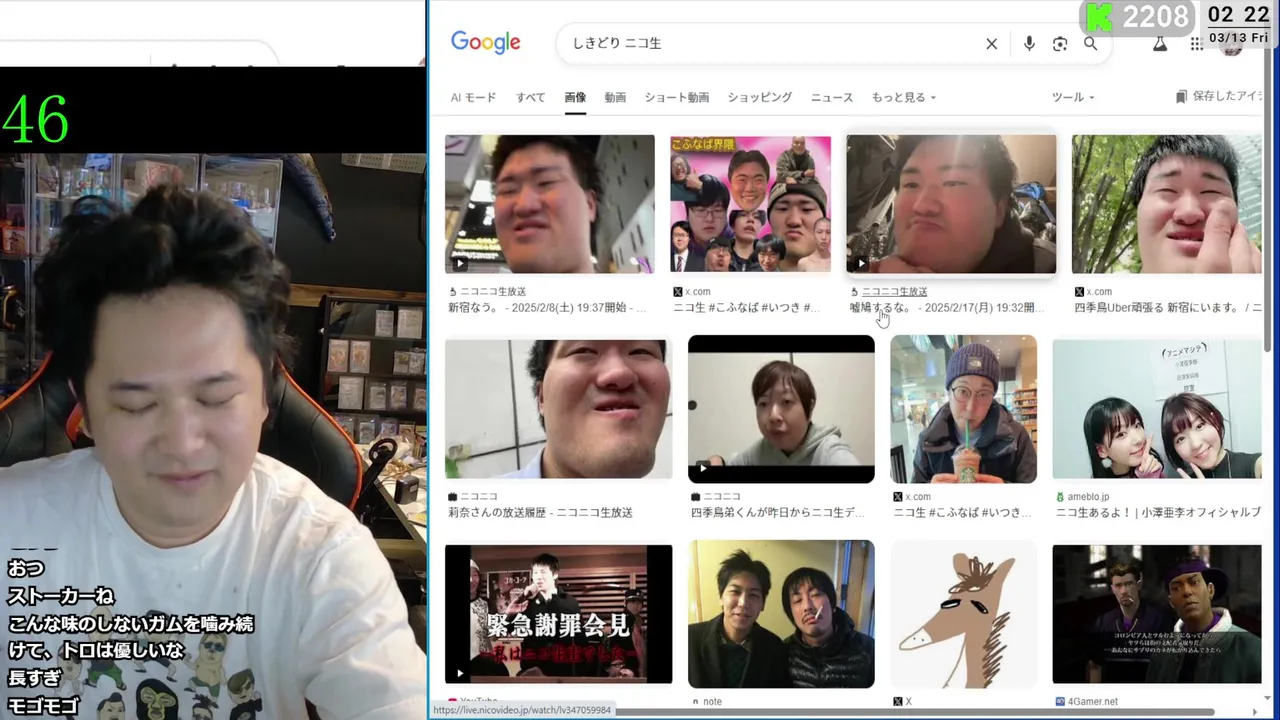The width and height of the screenshot is (1280, 720).
Task: Click the Google account avatar
Action: coord(1232,48)
